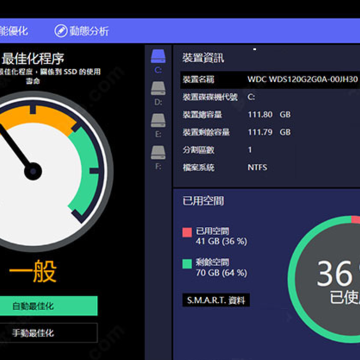Click device name WDC WDS120G2G0A-00JH30
360x360 pixels.
click(x=303, y=80)
